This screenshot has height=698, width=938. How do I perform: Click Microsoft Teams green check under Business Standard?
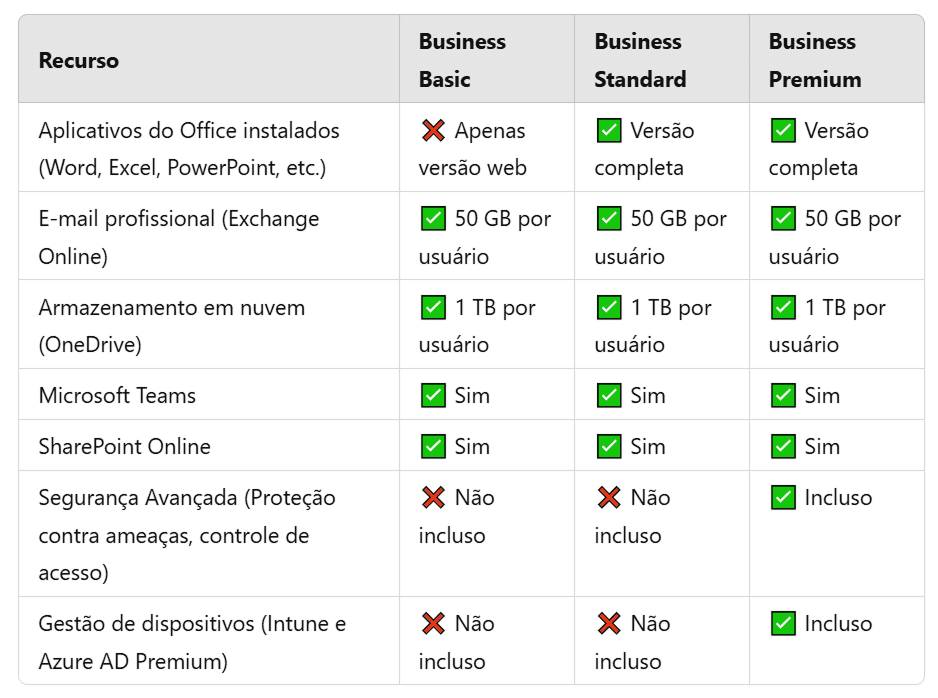[608, 395]
